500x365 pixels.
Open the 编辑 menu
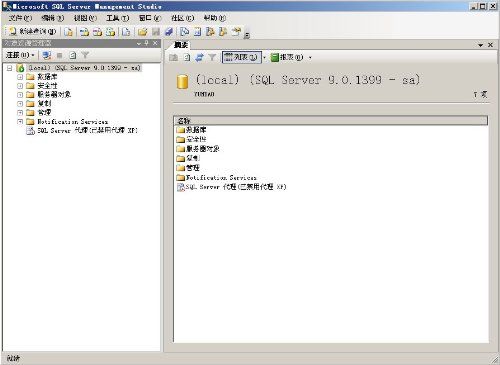click(53, 18)
